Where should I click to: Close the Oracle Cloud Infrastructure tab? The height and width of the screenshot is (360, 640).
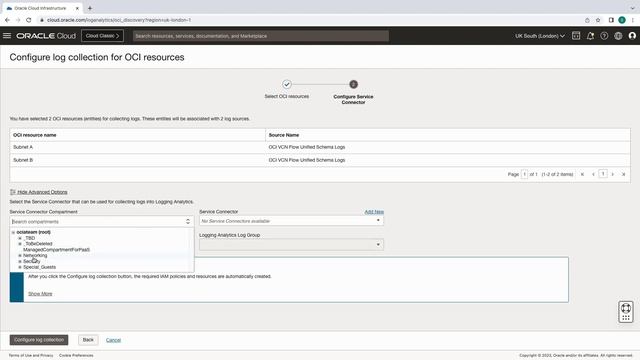pyautogui.click(x=77, y=8)
